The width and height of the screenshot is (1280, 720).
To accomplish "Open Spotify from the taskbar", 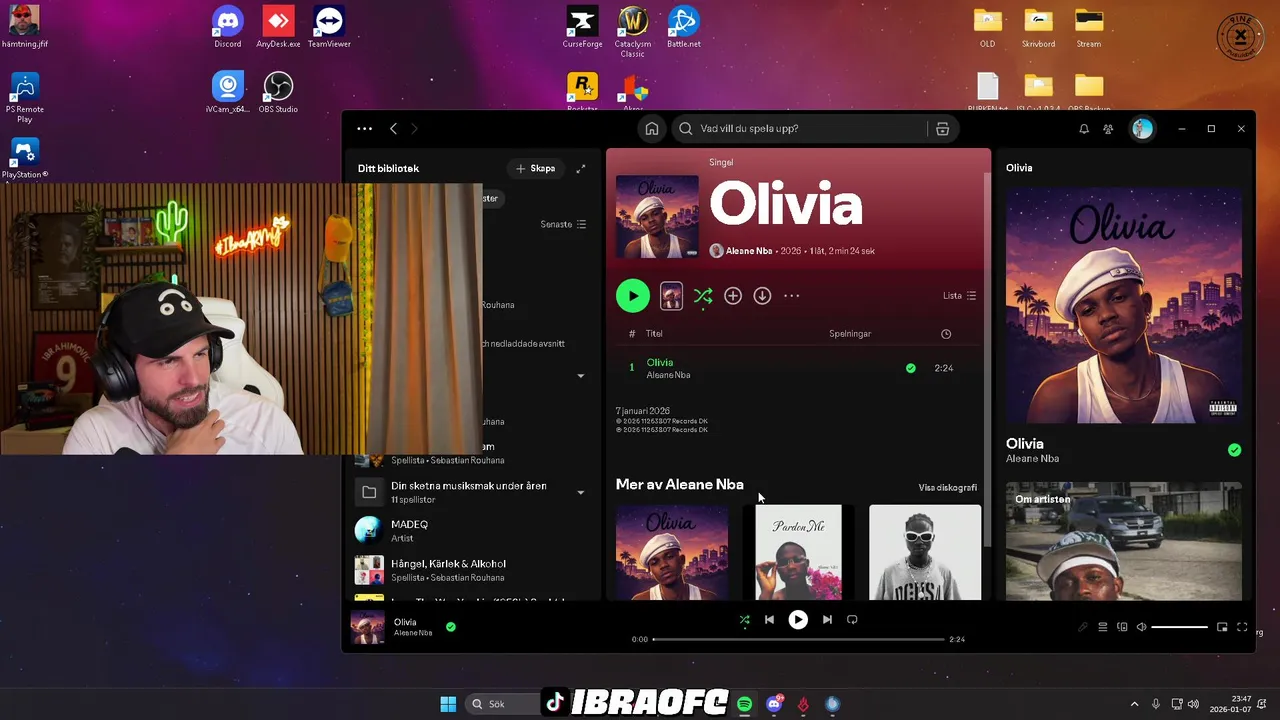I will (745, 704).
